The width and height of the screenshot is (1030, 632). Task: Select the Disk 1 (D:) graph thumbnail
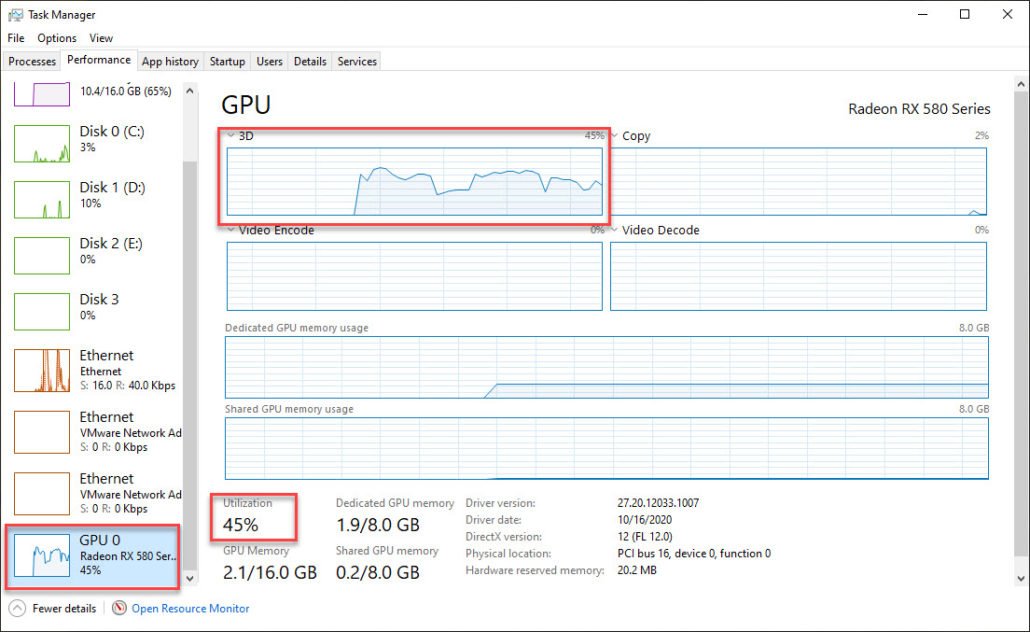(42, 200)
